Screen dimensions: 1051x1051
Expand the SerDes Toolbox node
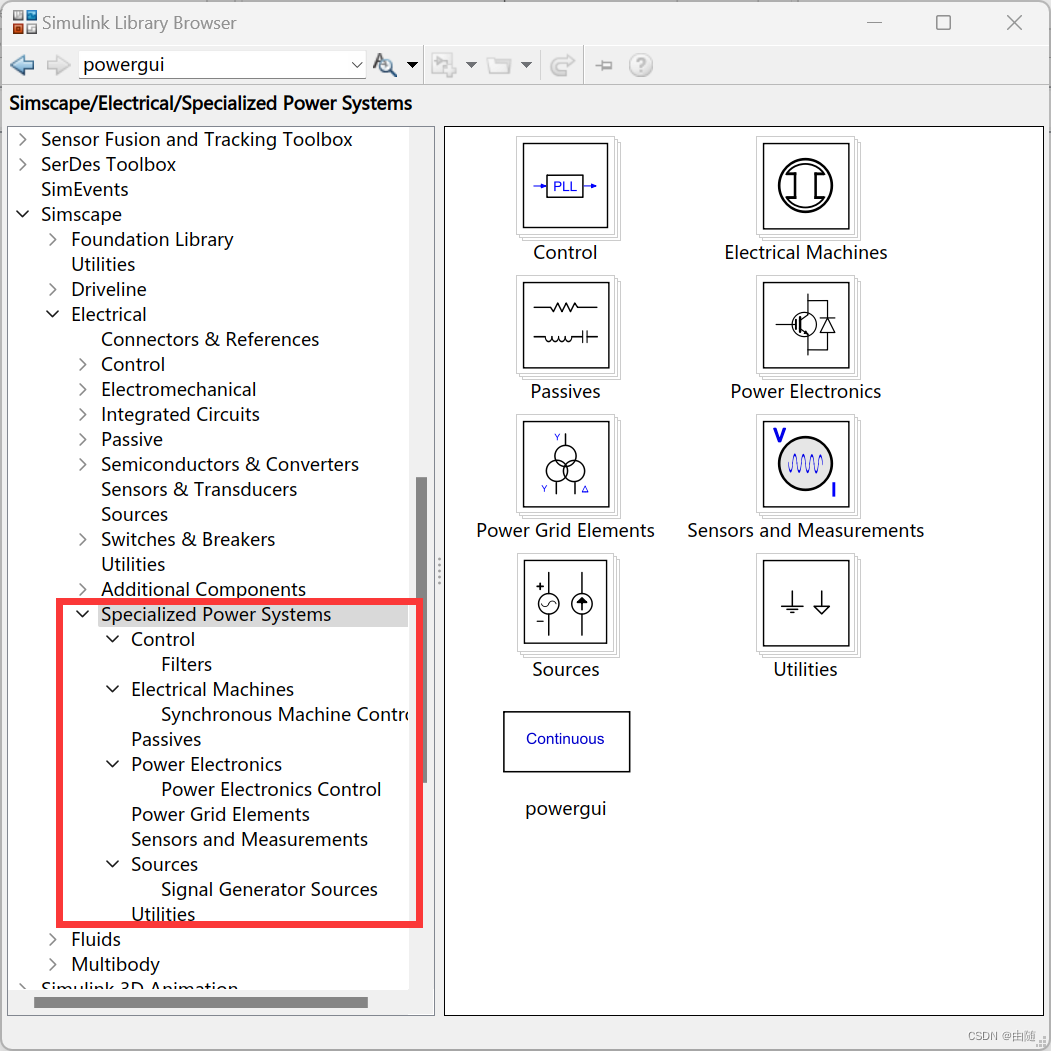[x=23, y=164]
